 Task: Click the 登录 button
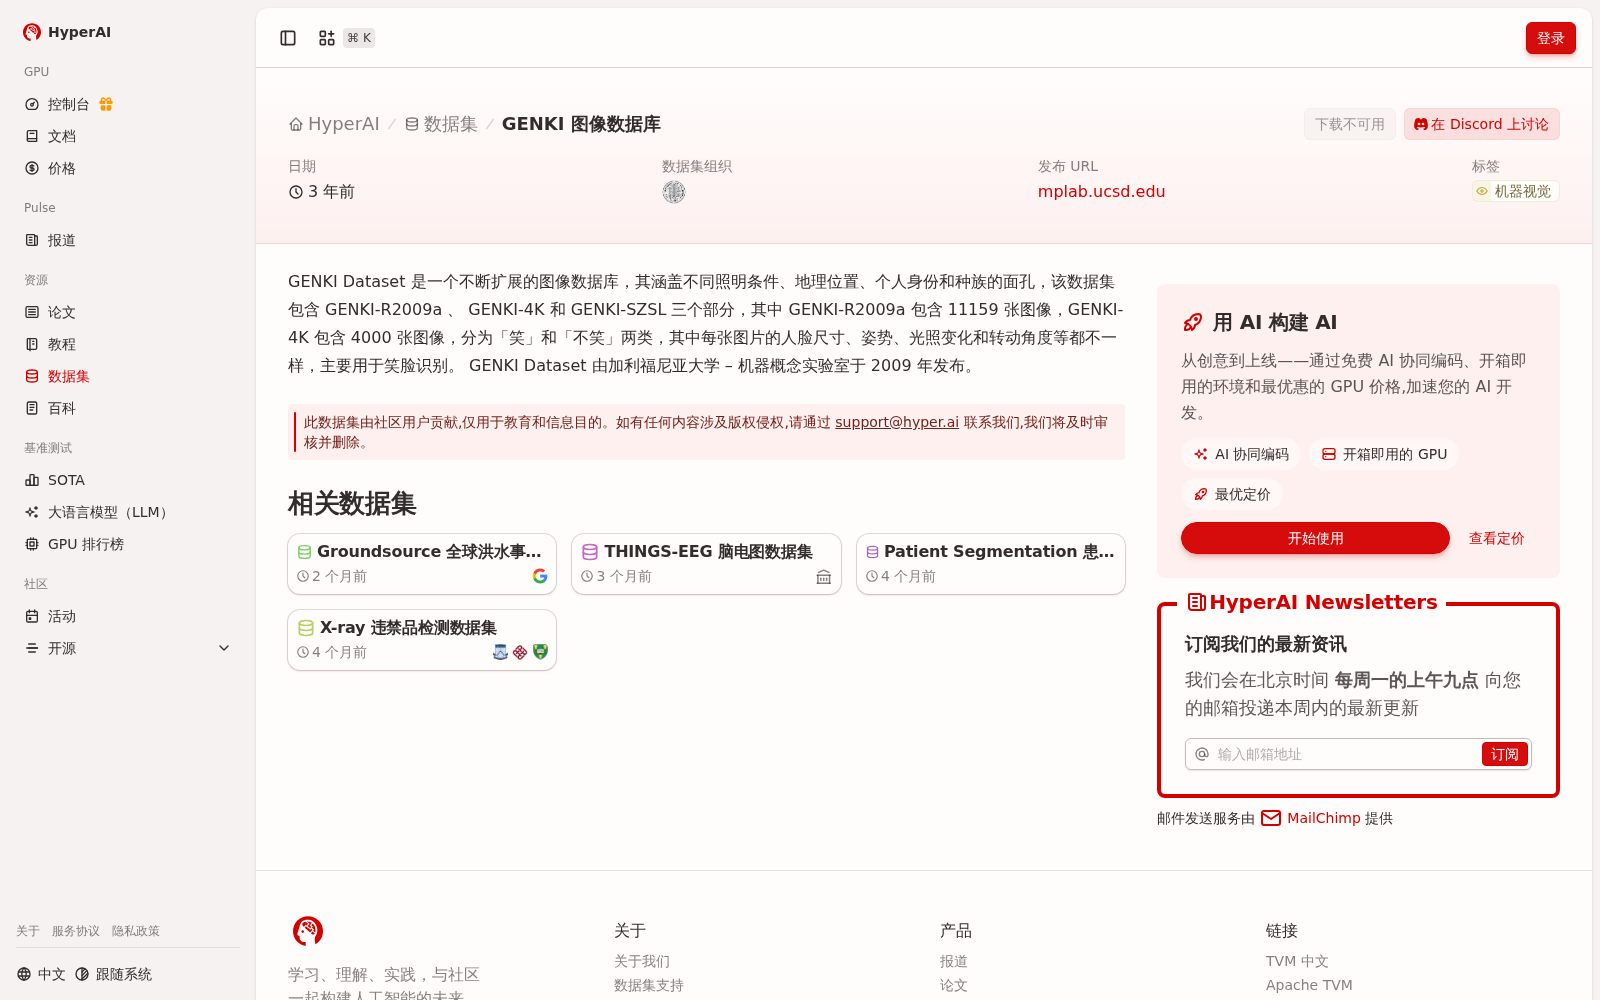click(1550, 38)
